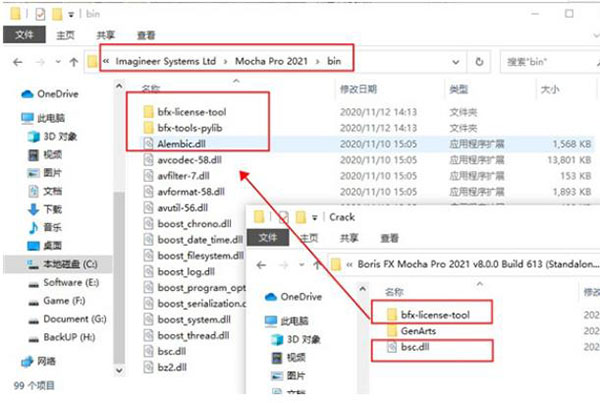This screenshot has width=600, height=403.
Task: Select avformat-58.dll file
Action: (x=184, y=192)
